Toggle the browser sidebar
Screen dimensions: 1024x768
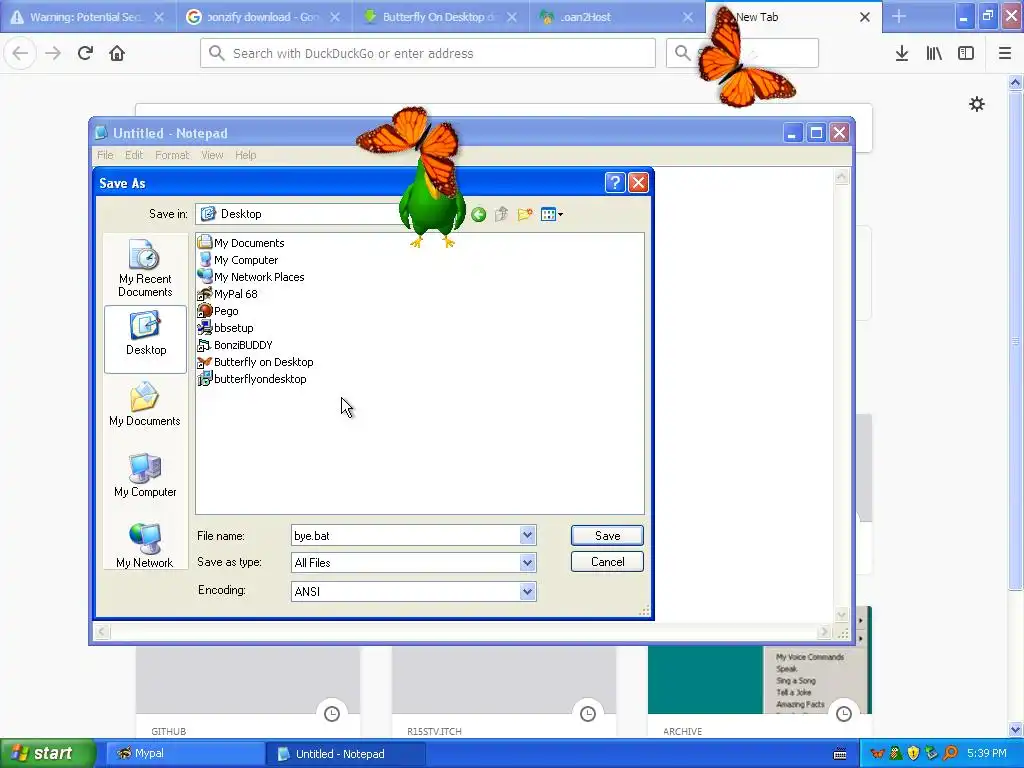(966, 53)
